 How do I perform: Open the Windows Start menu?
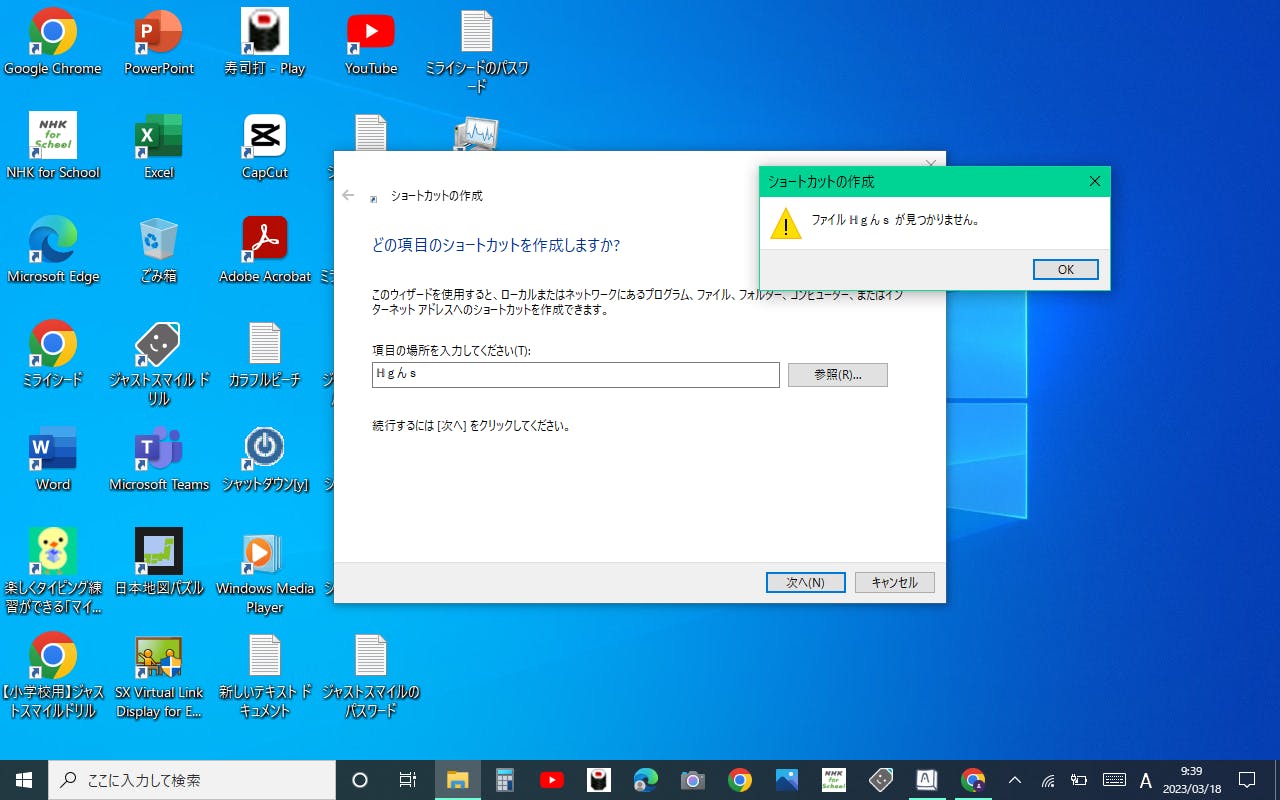24,780
